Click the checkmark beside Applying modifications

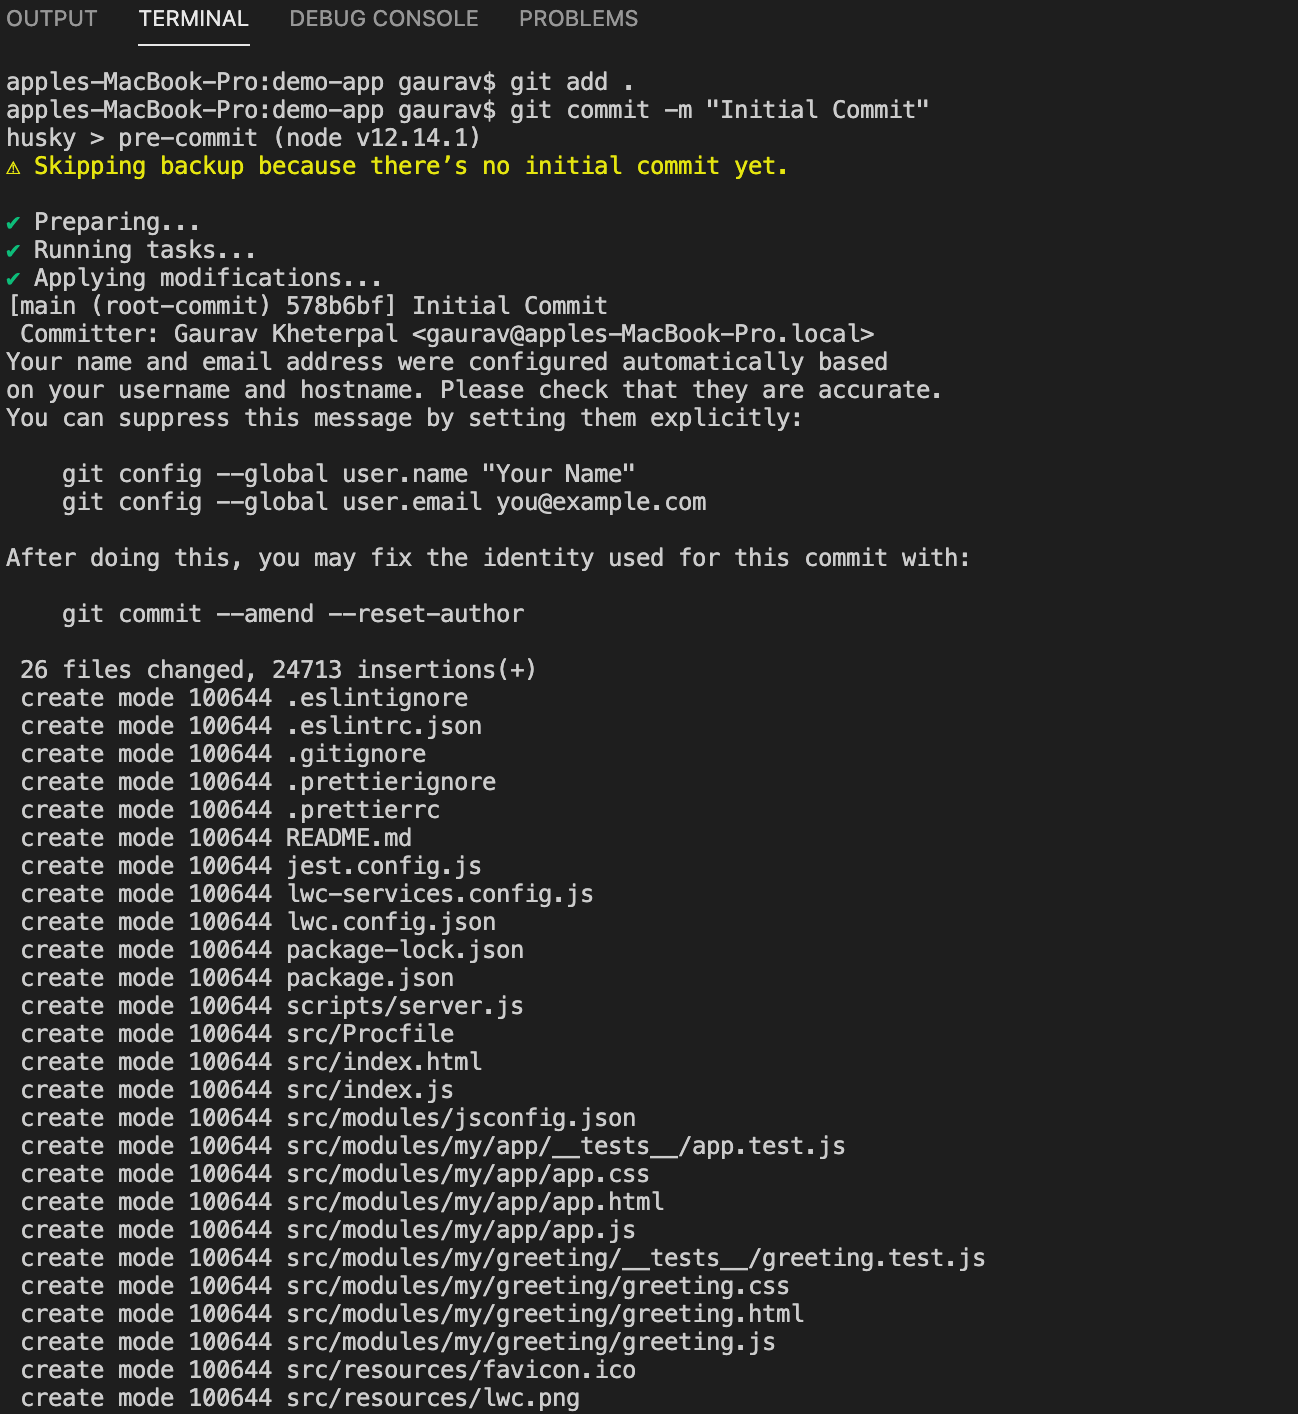pos(13,278)
